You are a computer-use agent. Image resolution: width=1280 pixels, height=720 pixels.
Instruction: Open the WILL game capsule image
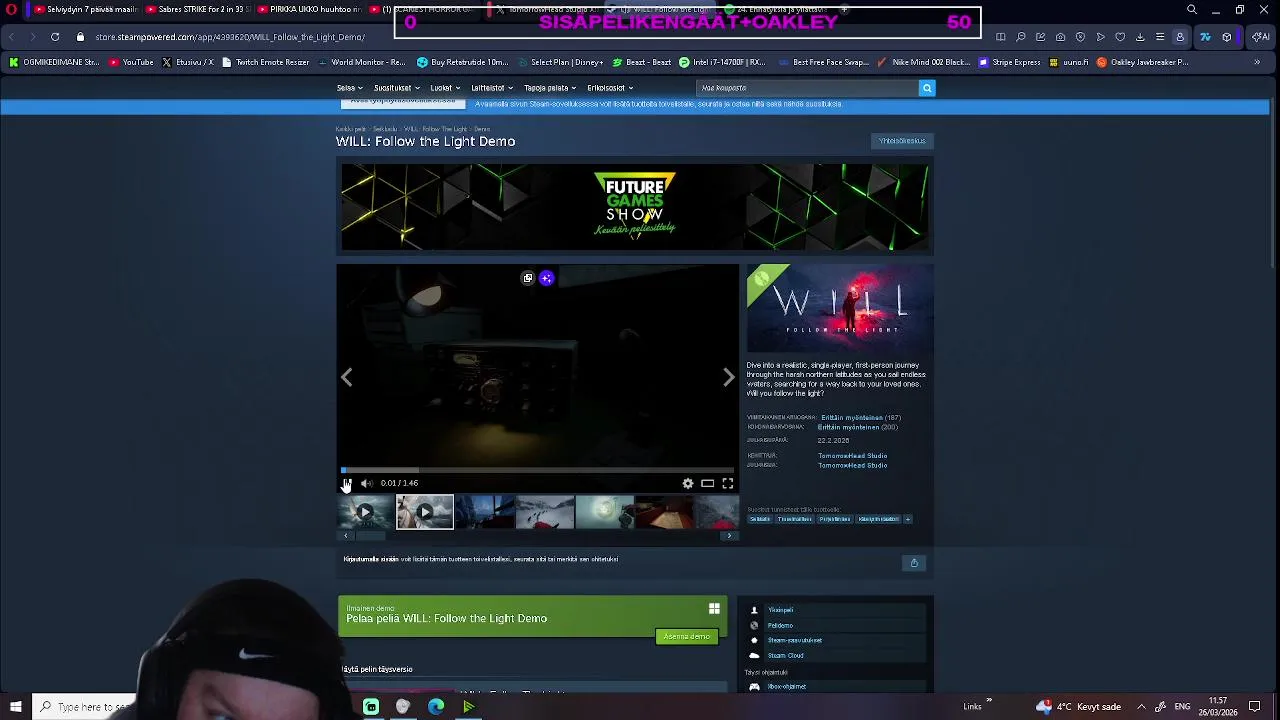tap(840, 308)
